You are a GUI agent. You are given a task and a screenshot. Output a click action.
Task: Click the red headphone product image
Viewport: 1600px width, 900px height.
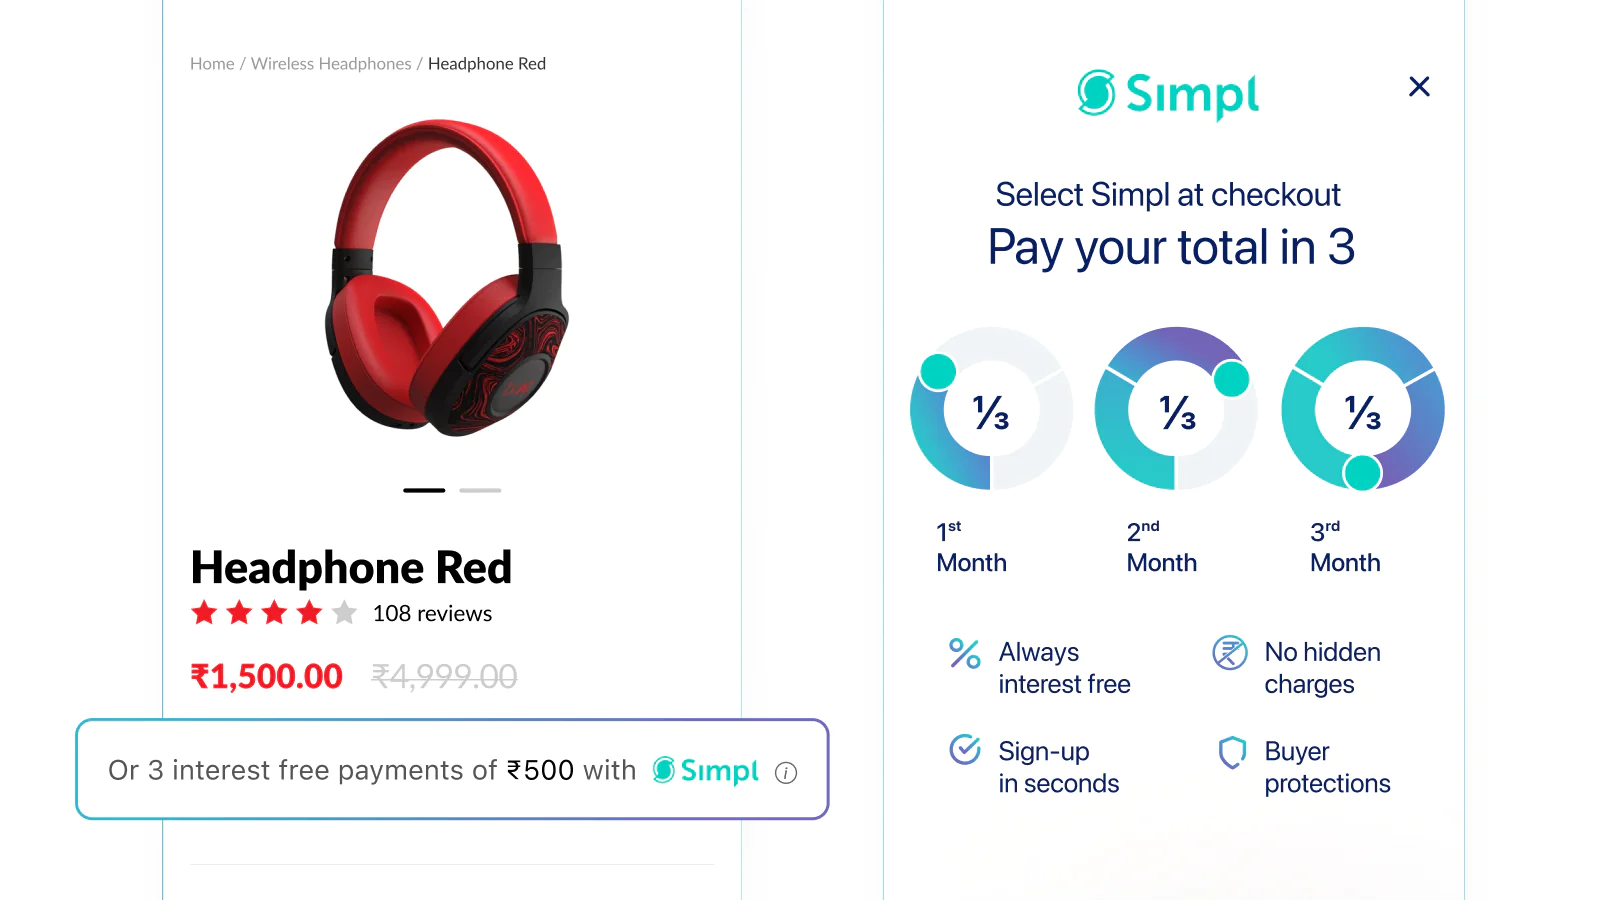[446, 278]
